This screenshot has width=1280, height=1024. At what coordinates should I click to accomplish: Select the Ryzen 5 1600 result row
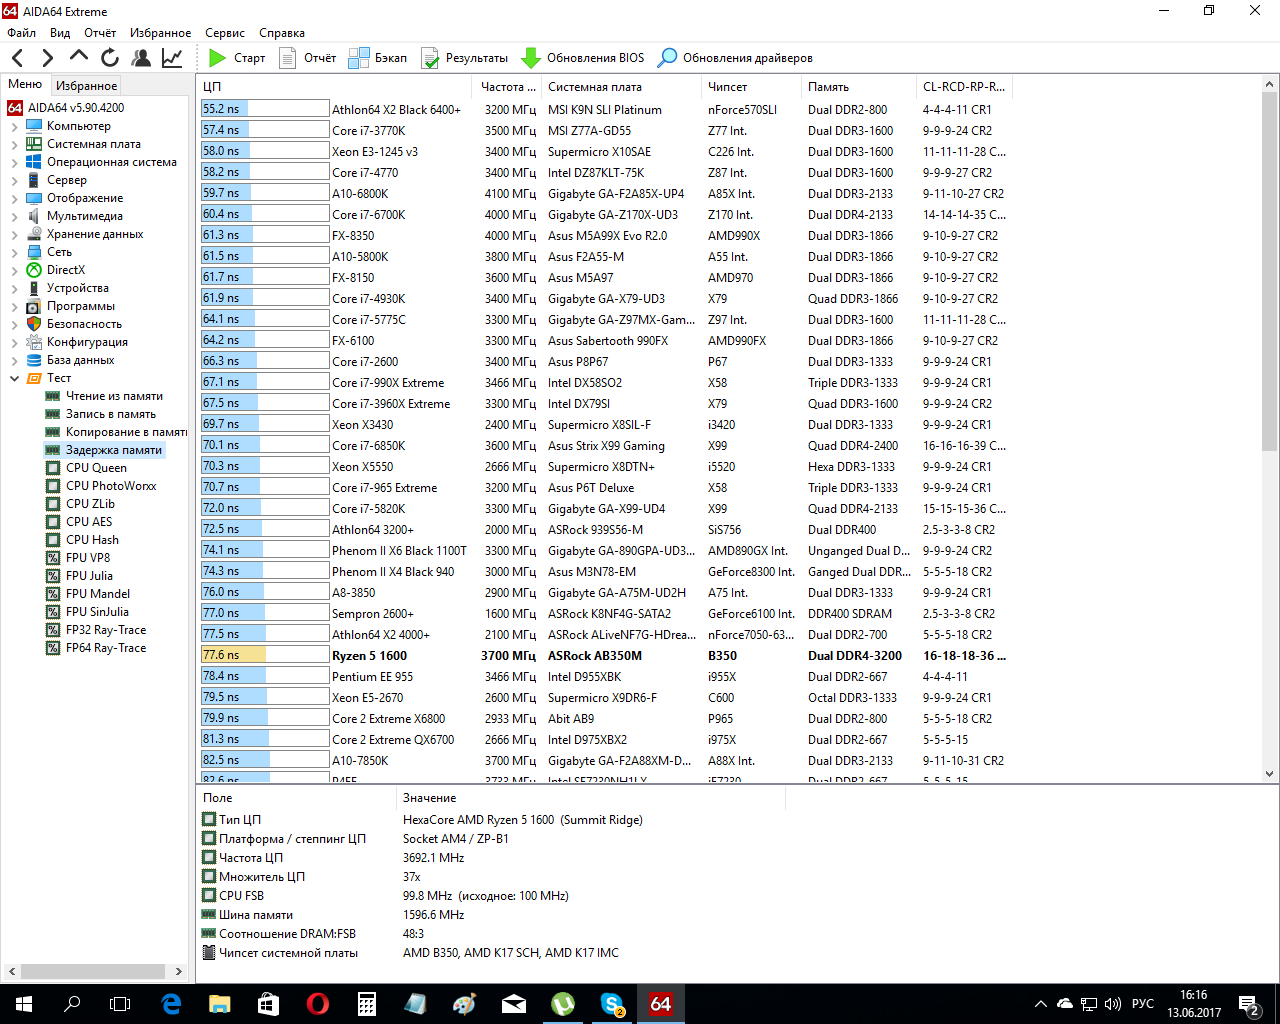(608, 656)
